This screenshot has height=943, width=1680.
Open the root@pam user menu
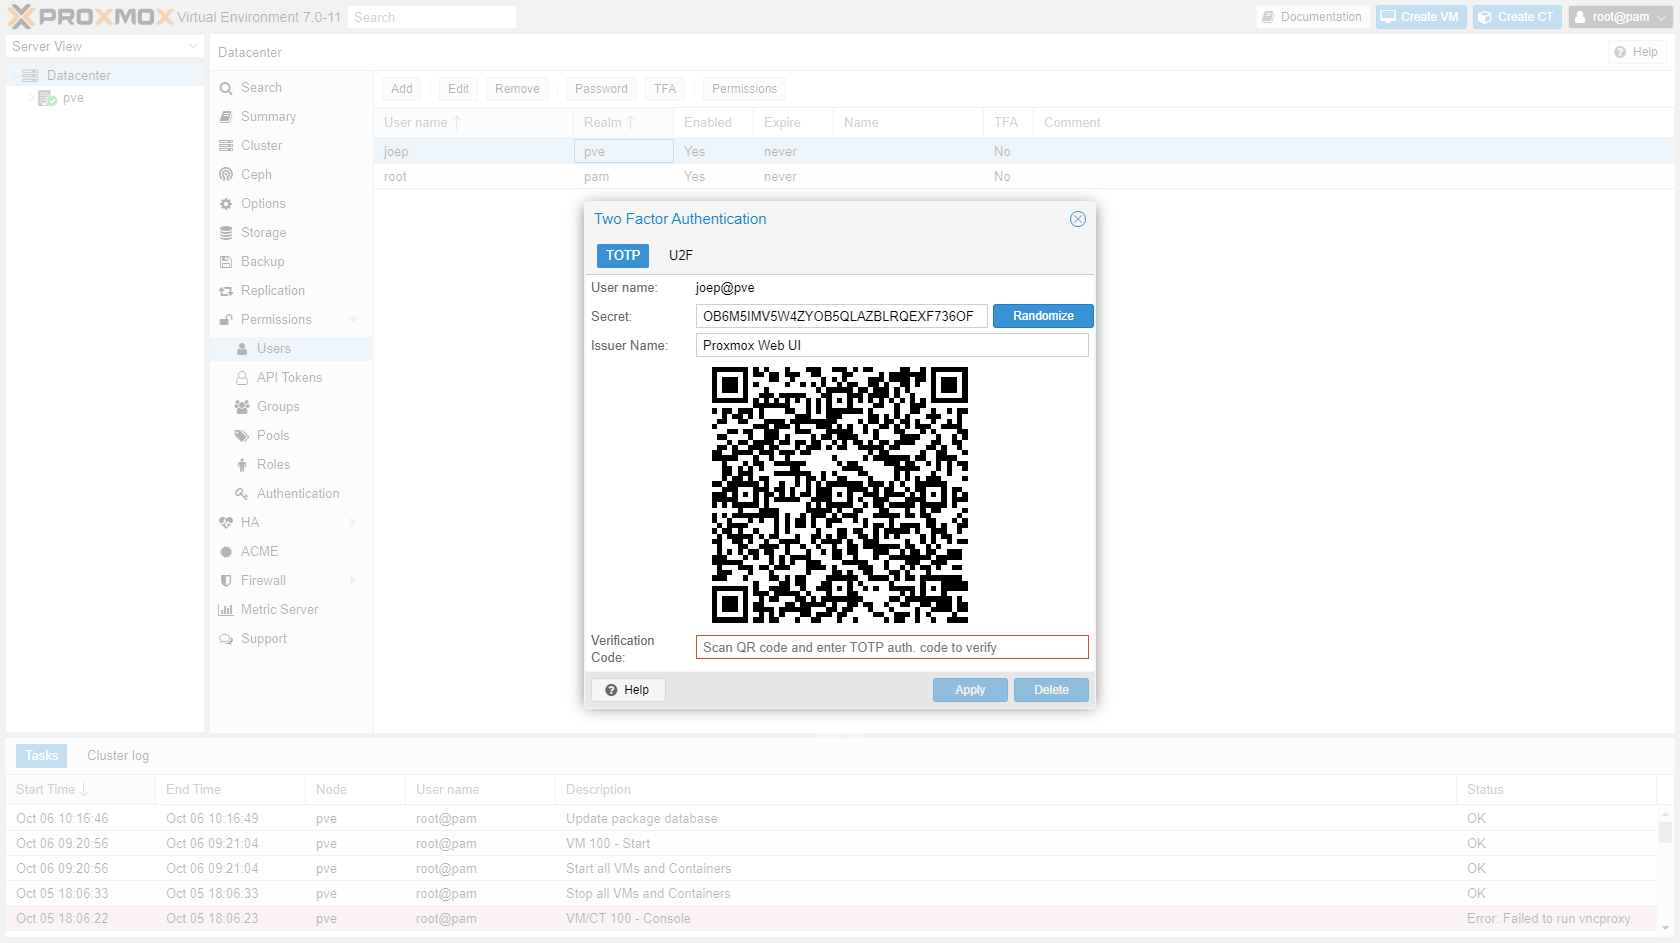click(x=1620, y=17)
